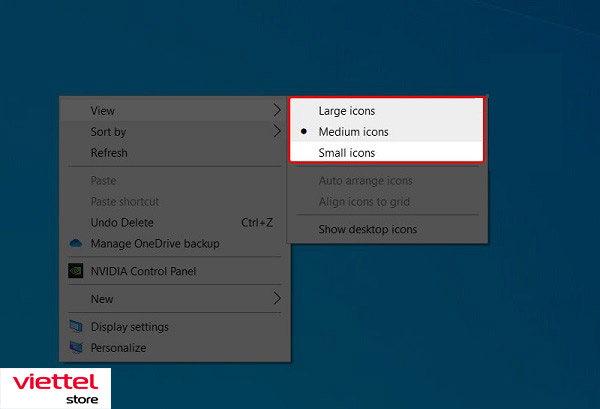Click the Ctrl+Z shortcut text
Viewport: 600px width, 409px height.
click(257, 222)
